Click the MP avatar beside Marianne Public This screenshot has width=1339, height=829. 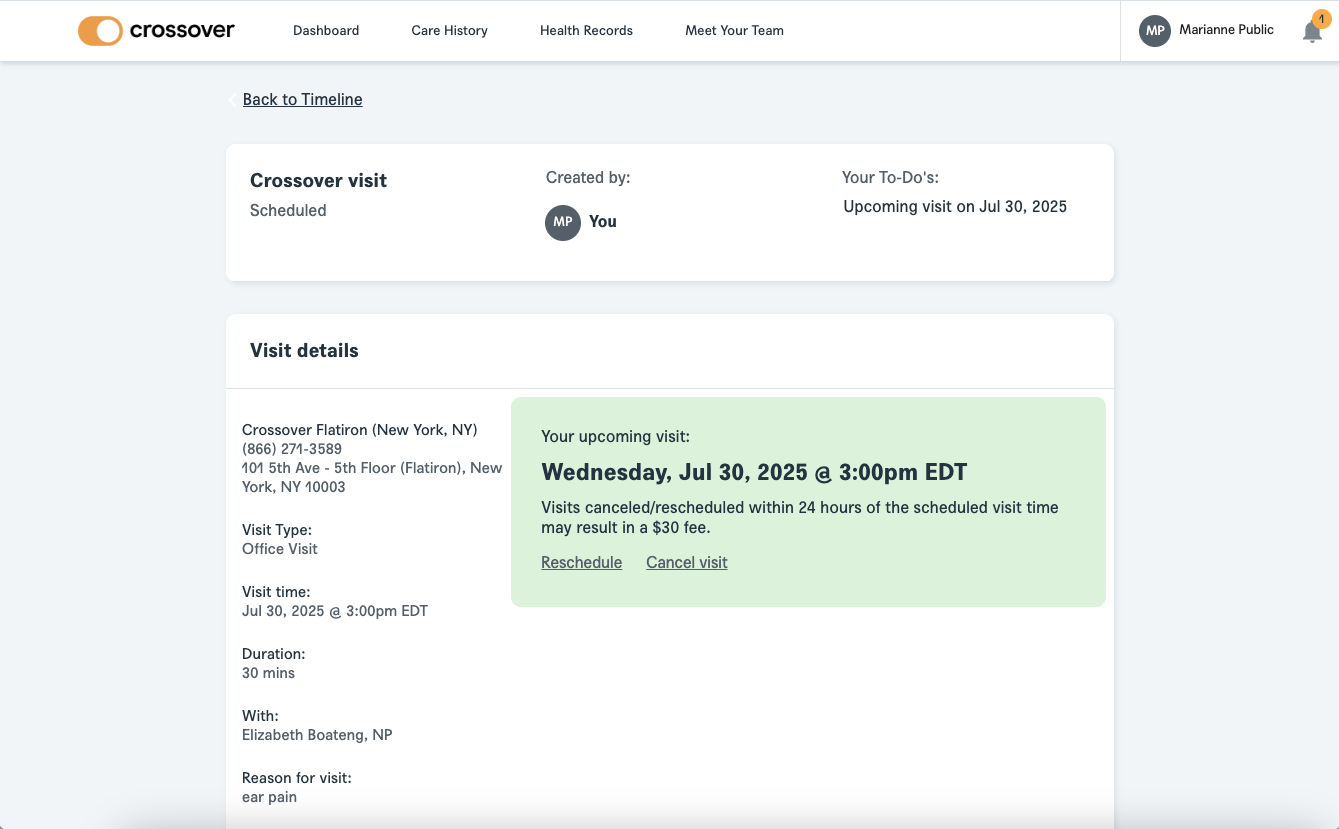coord(1155,30)
